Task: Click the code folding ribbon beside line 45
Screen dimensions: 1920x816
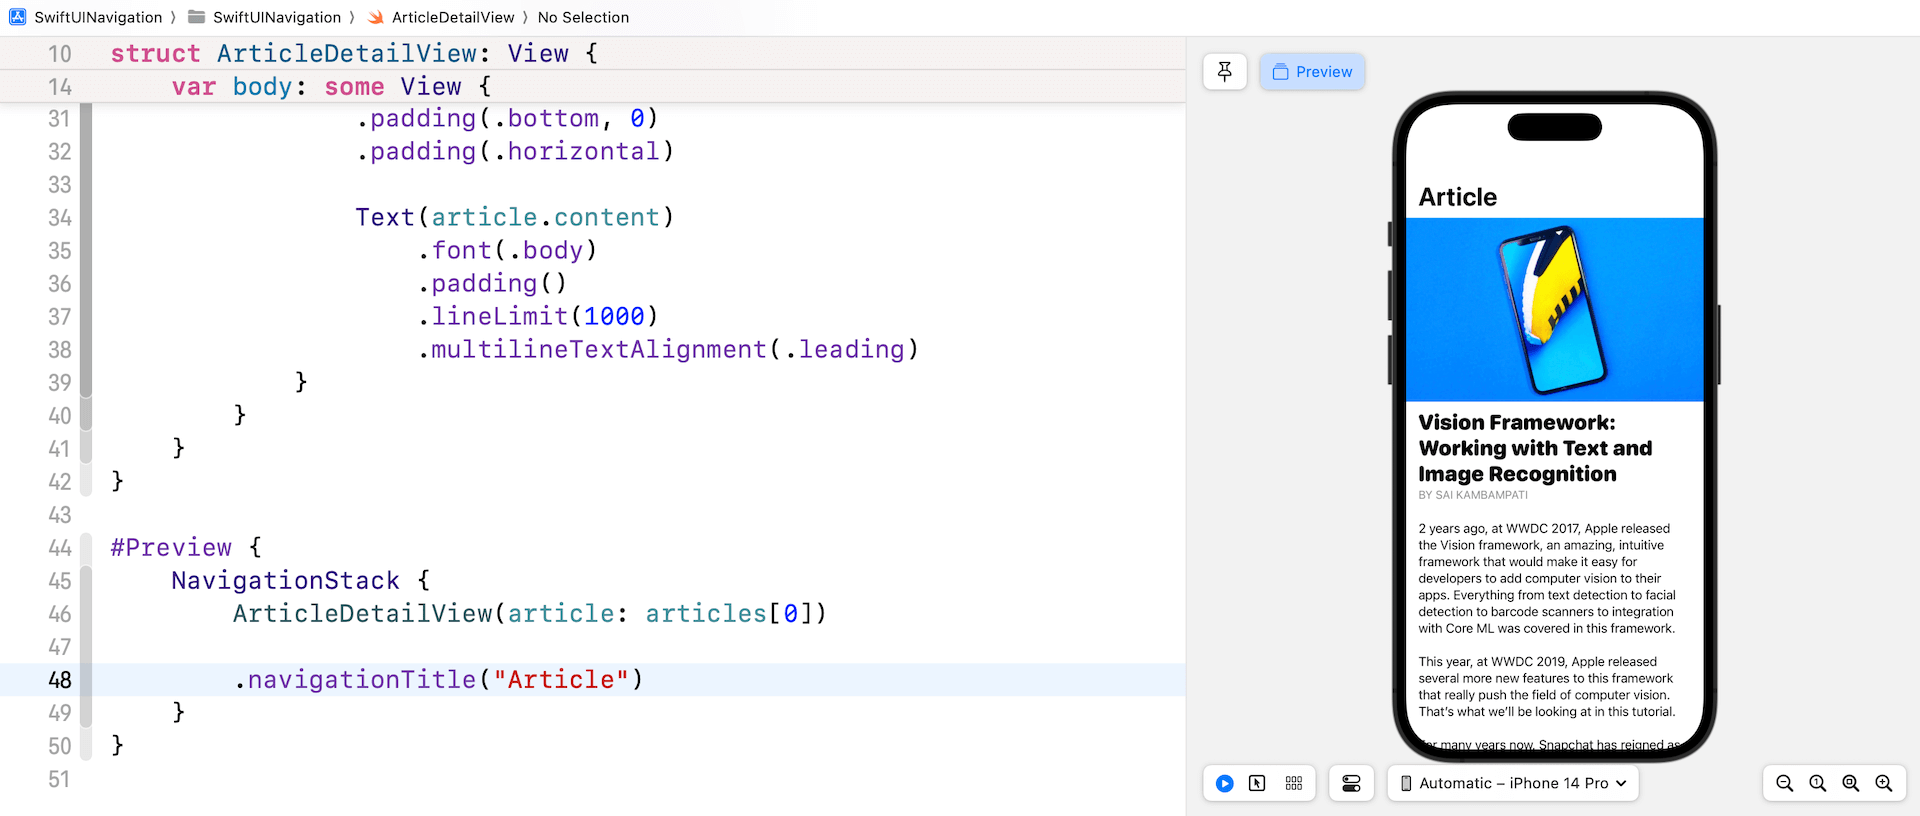Action: 86,581
